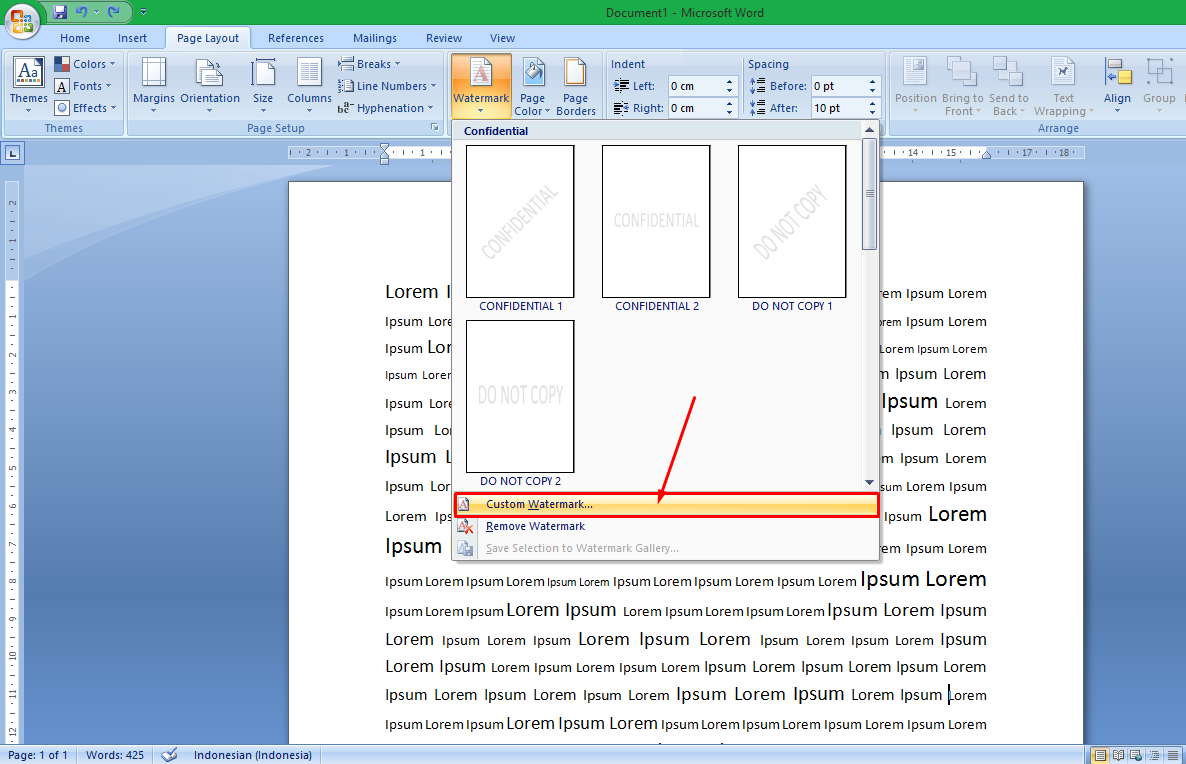The width and height of the screenshot is (1186, 764).
Task: Switch to Full Screen Reading view
Action: pos(1118,755)
